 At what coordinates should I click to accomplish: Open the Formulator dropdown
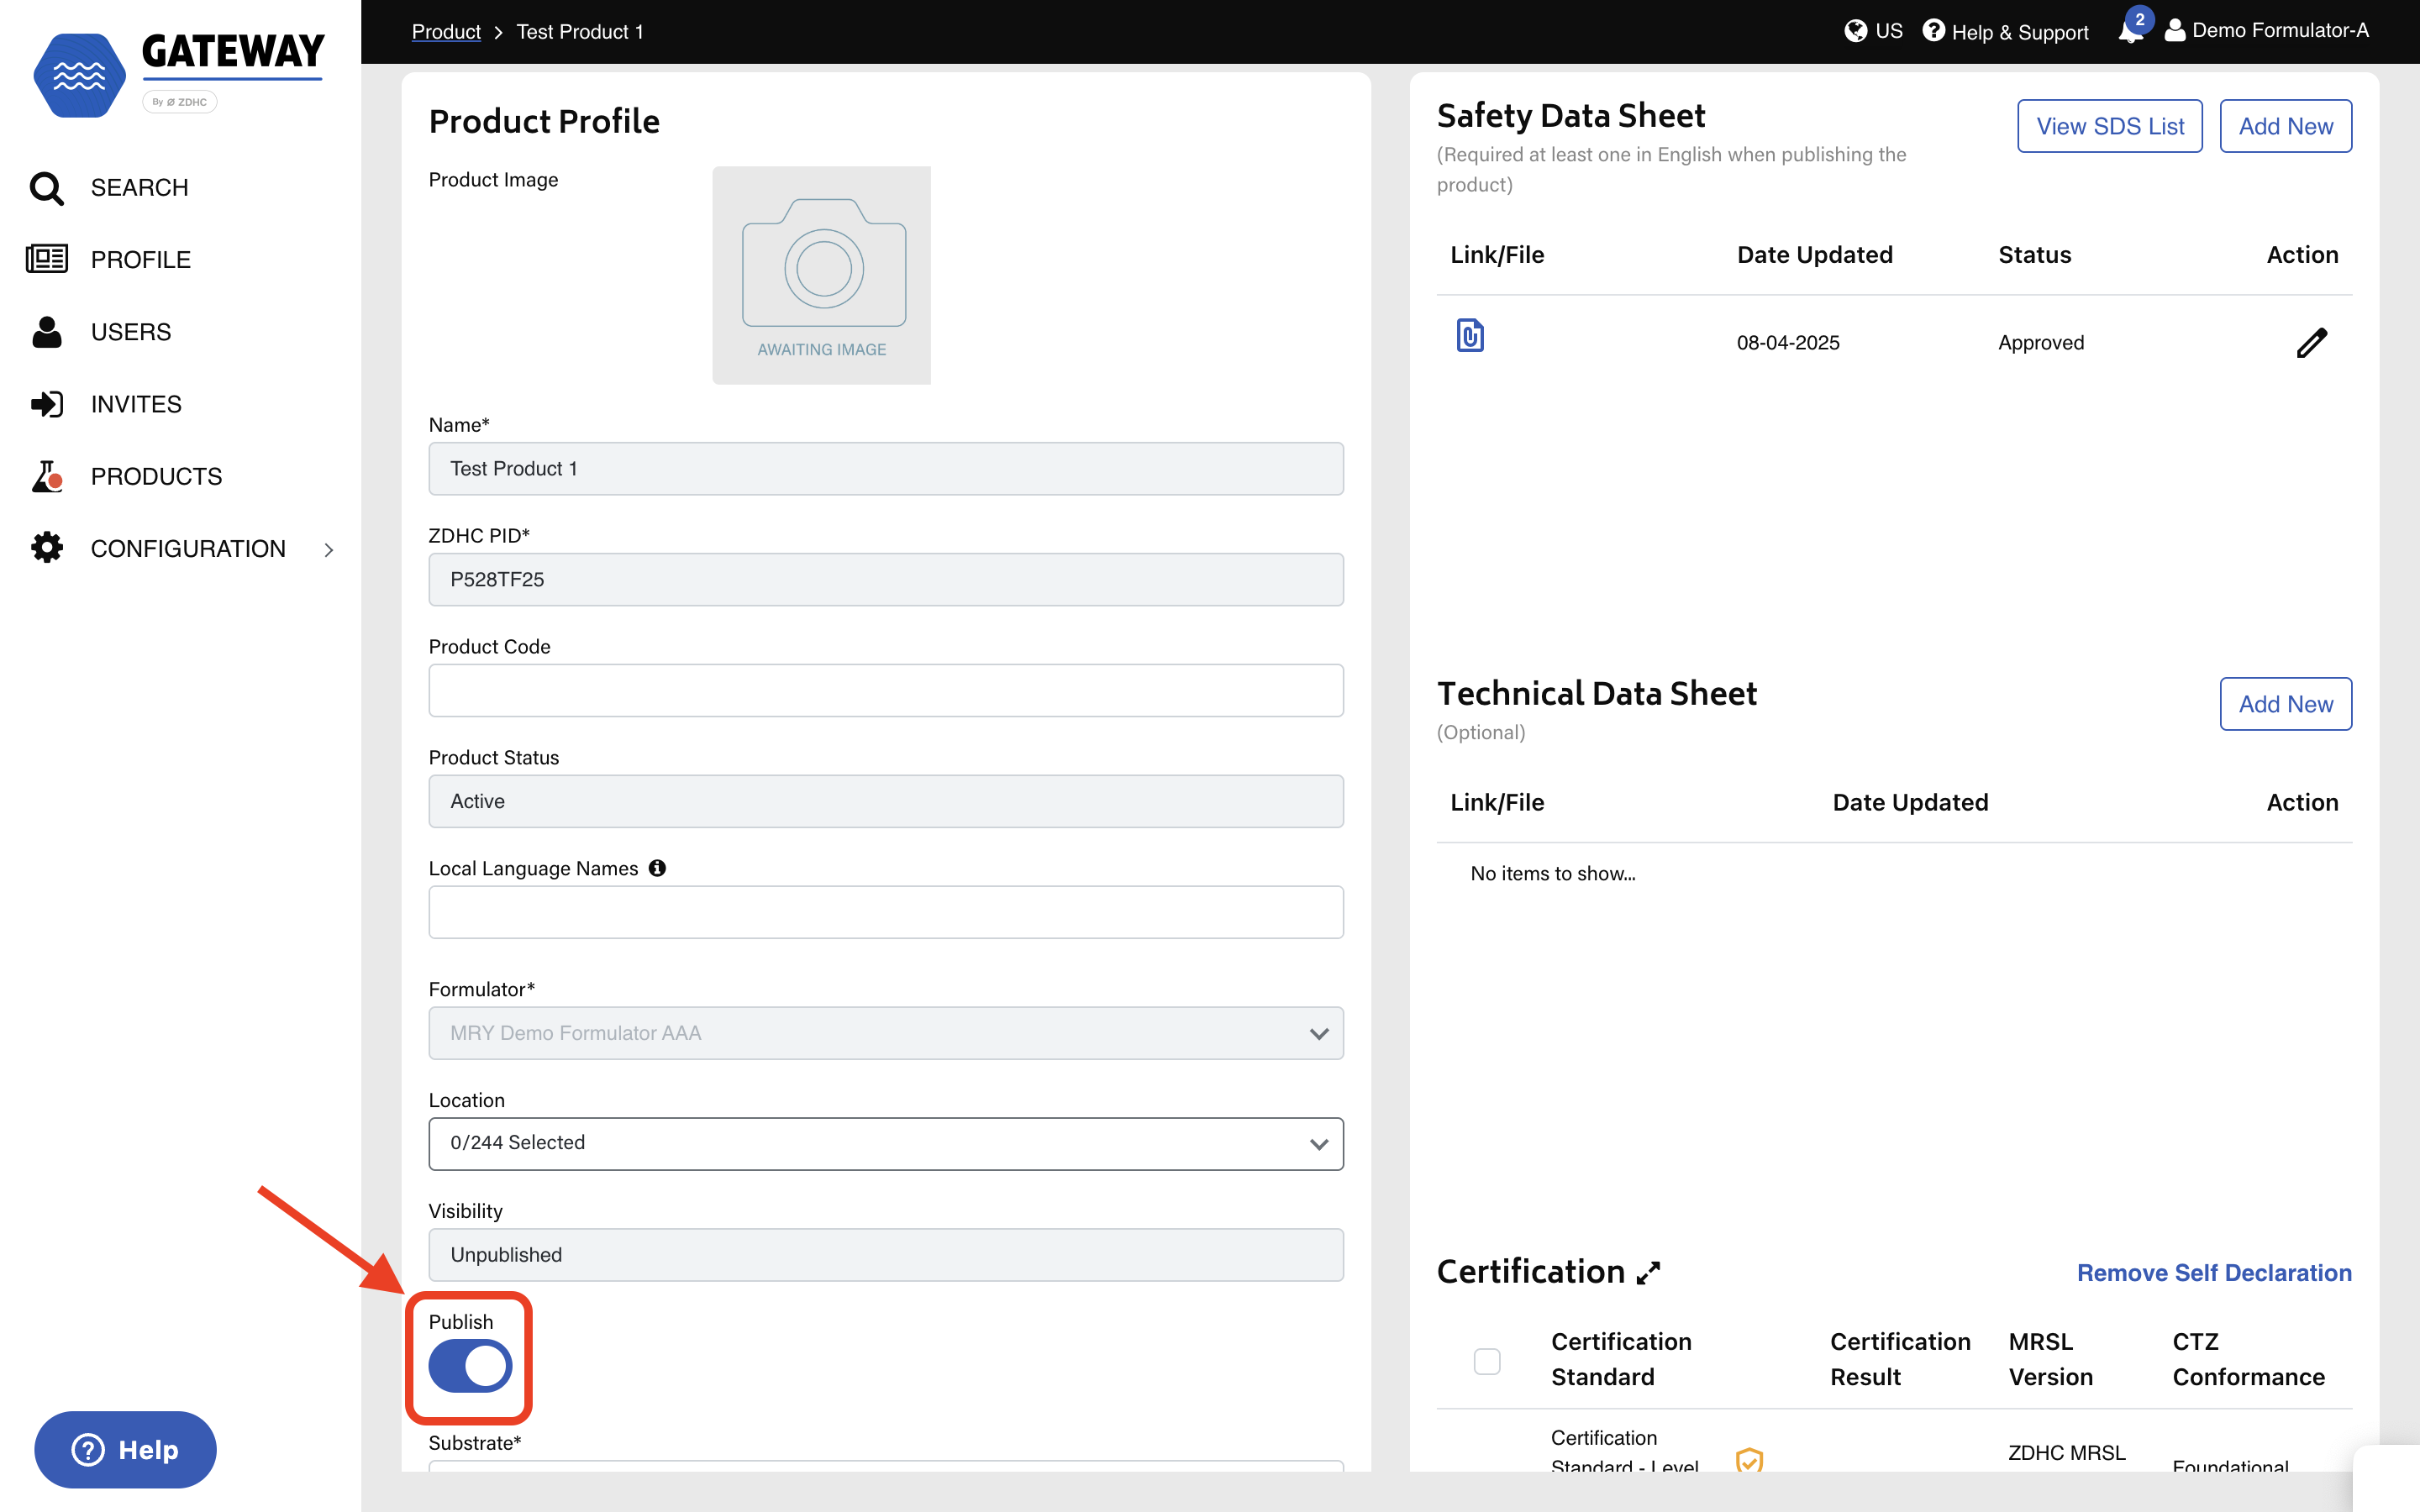(886, 1033)
